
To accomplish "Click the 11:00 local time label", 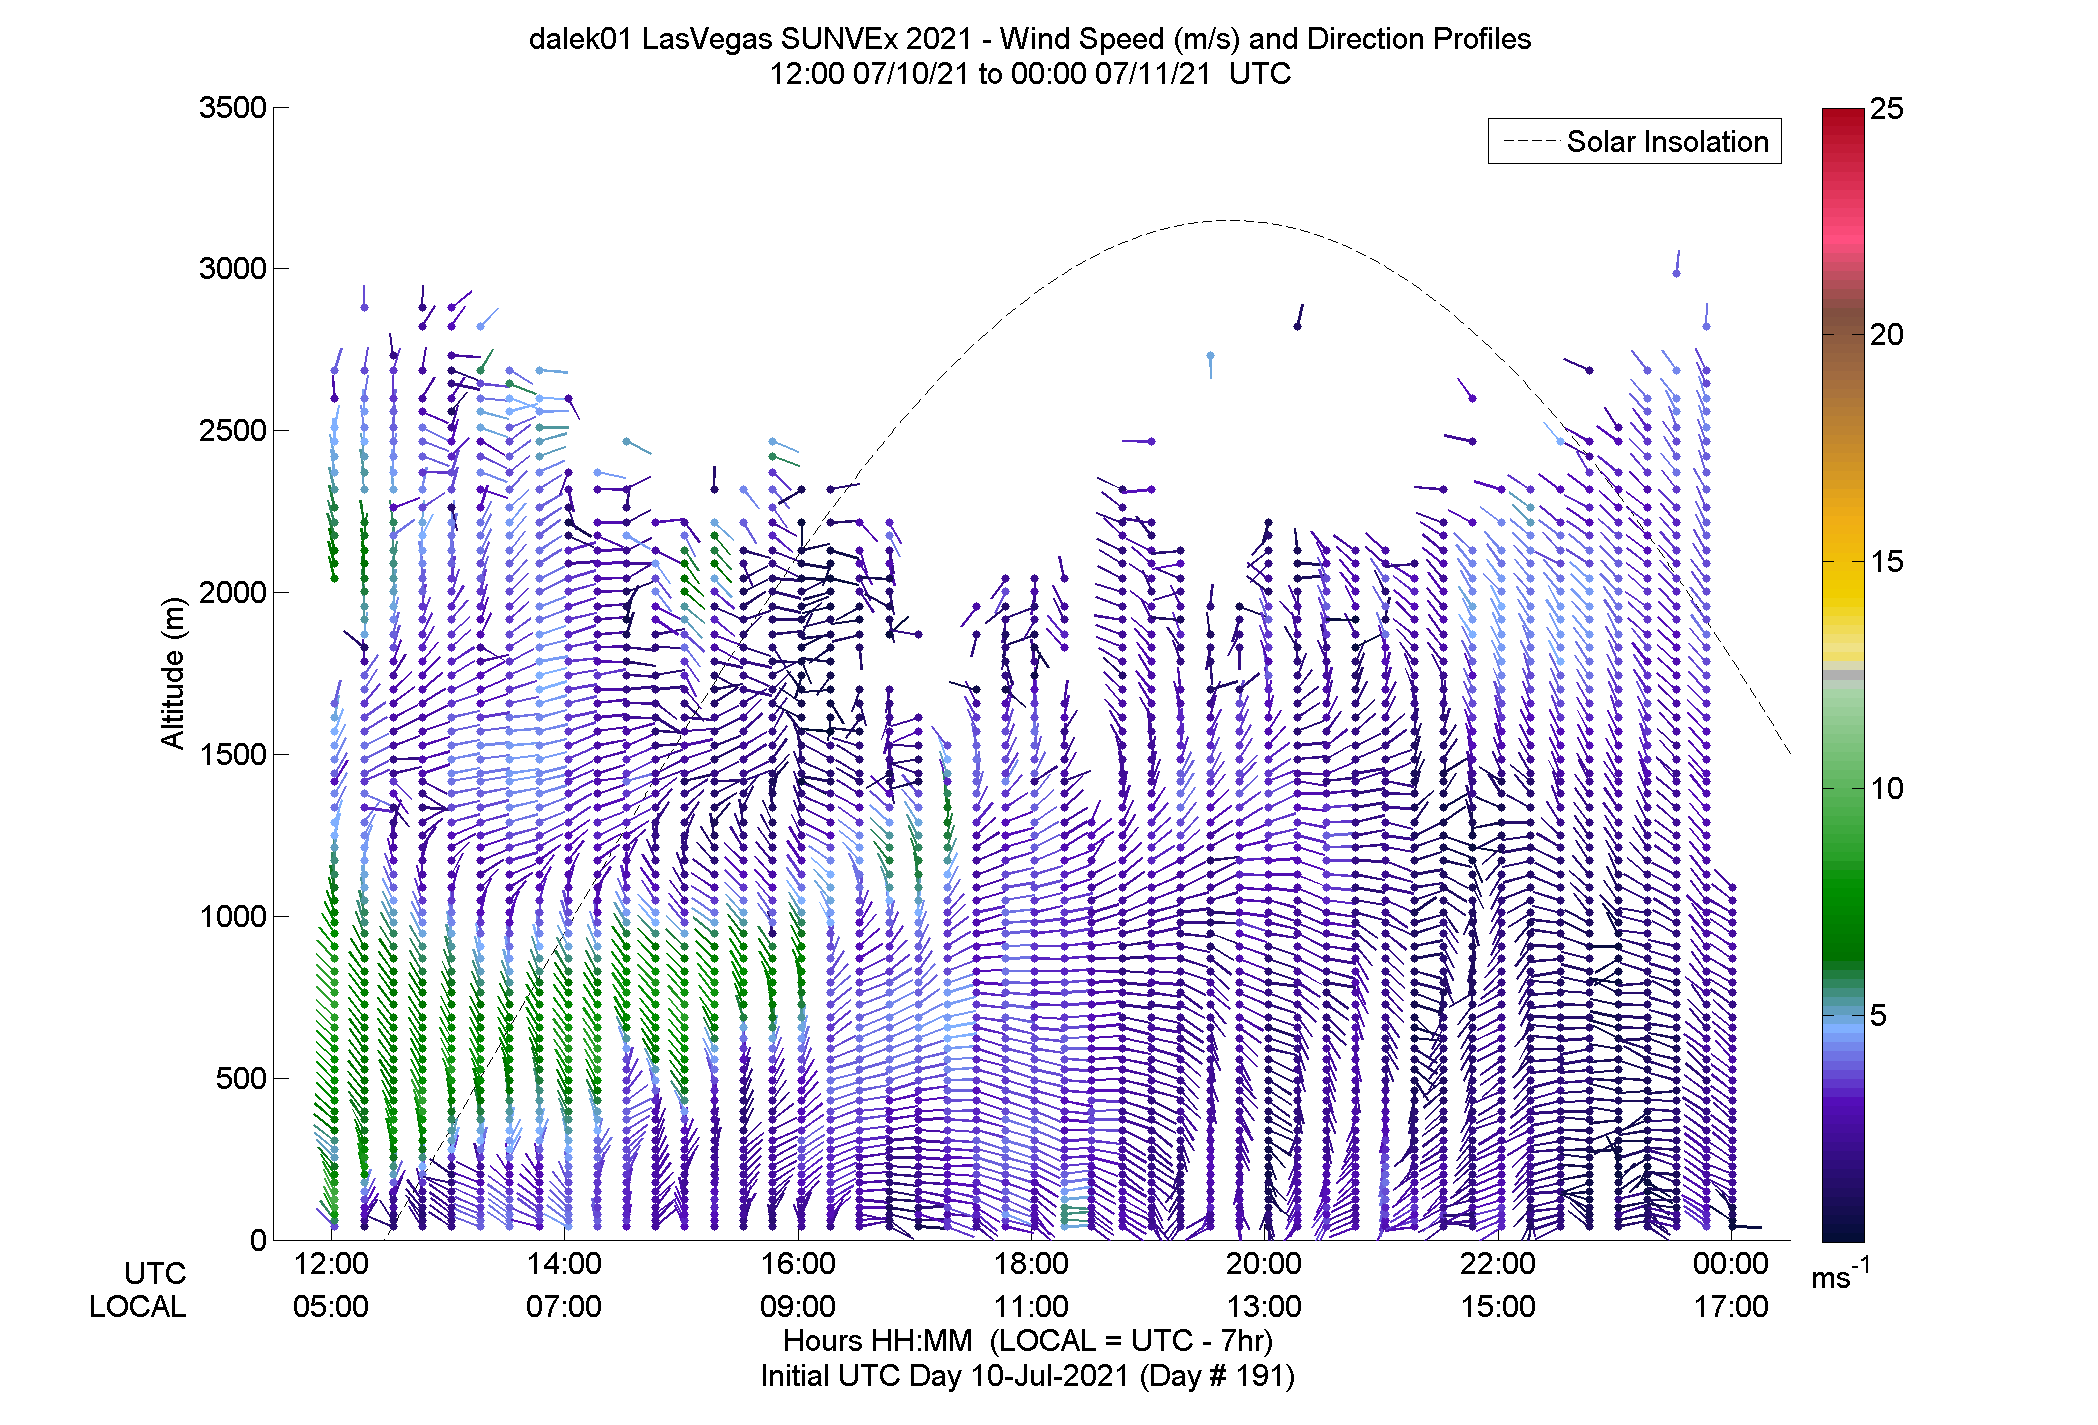I will click(x=1031, y=1307).
